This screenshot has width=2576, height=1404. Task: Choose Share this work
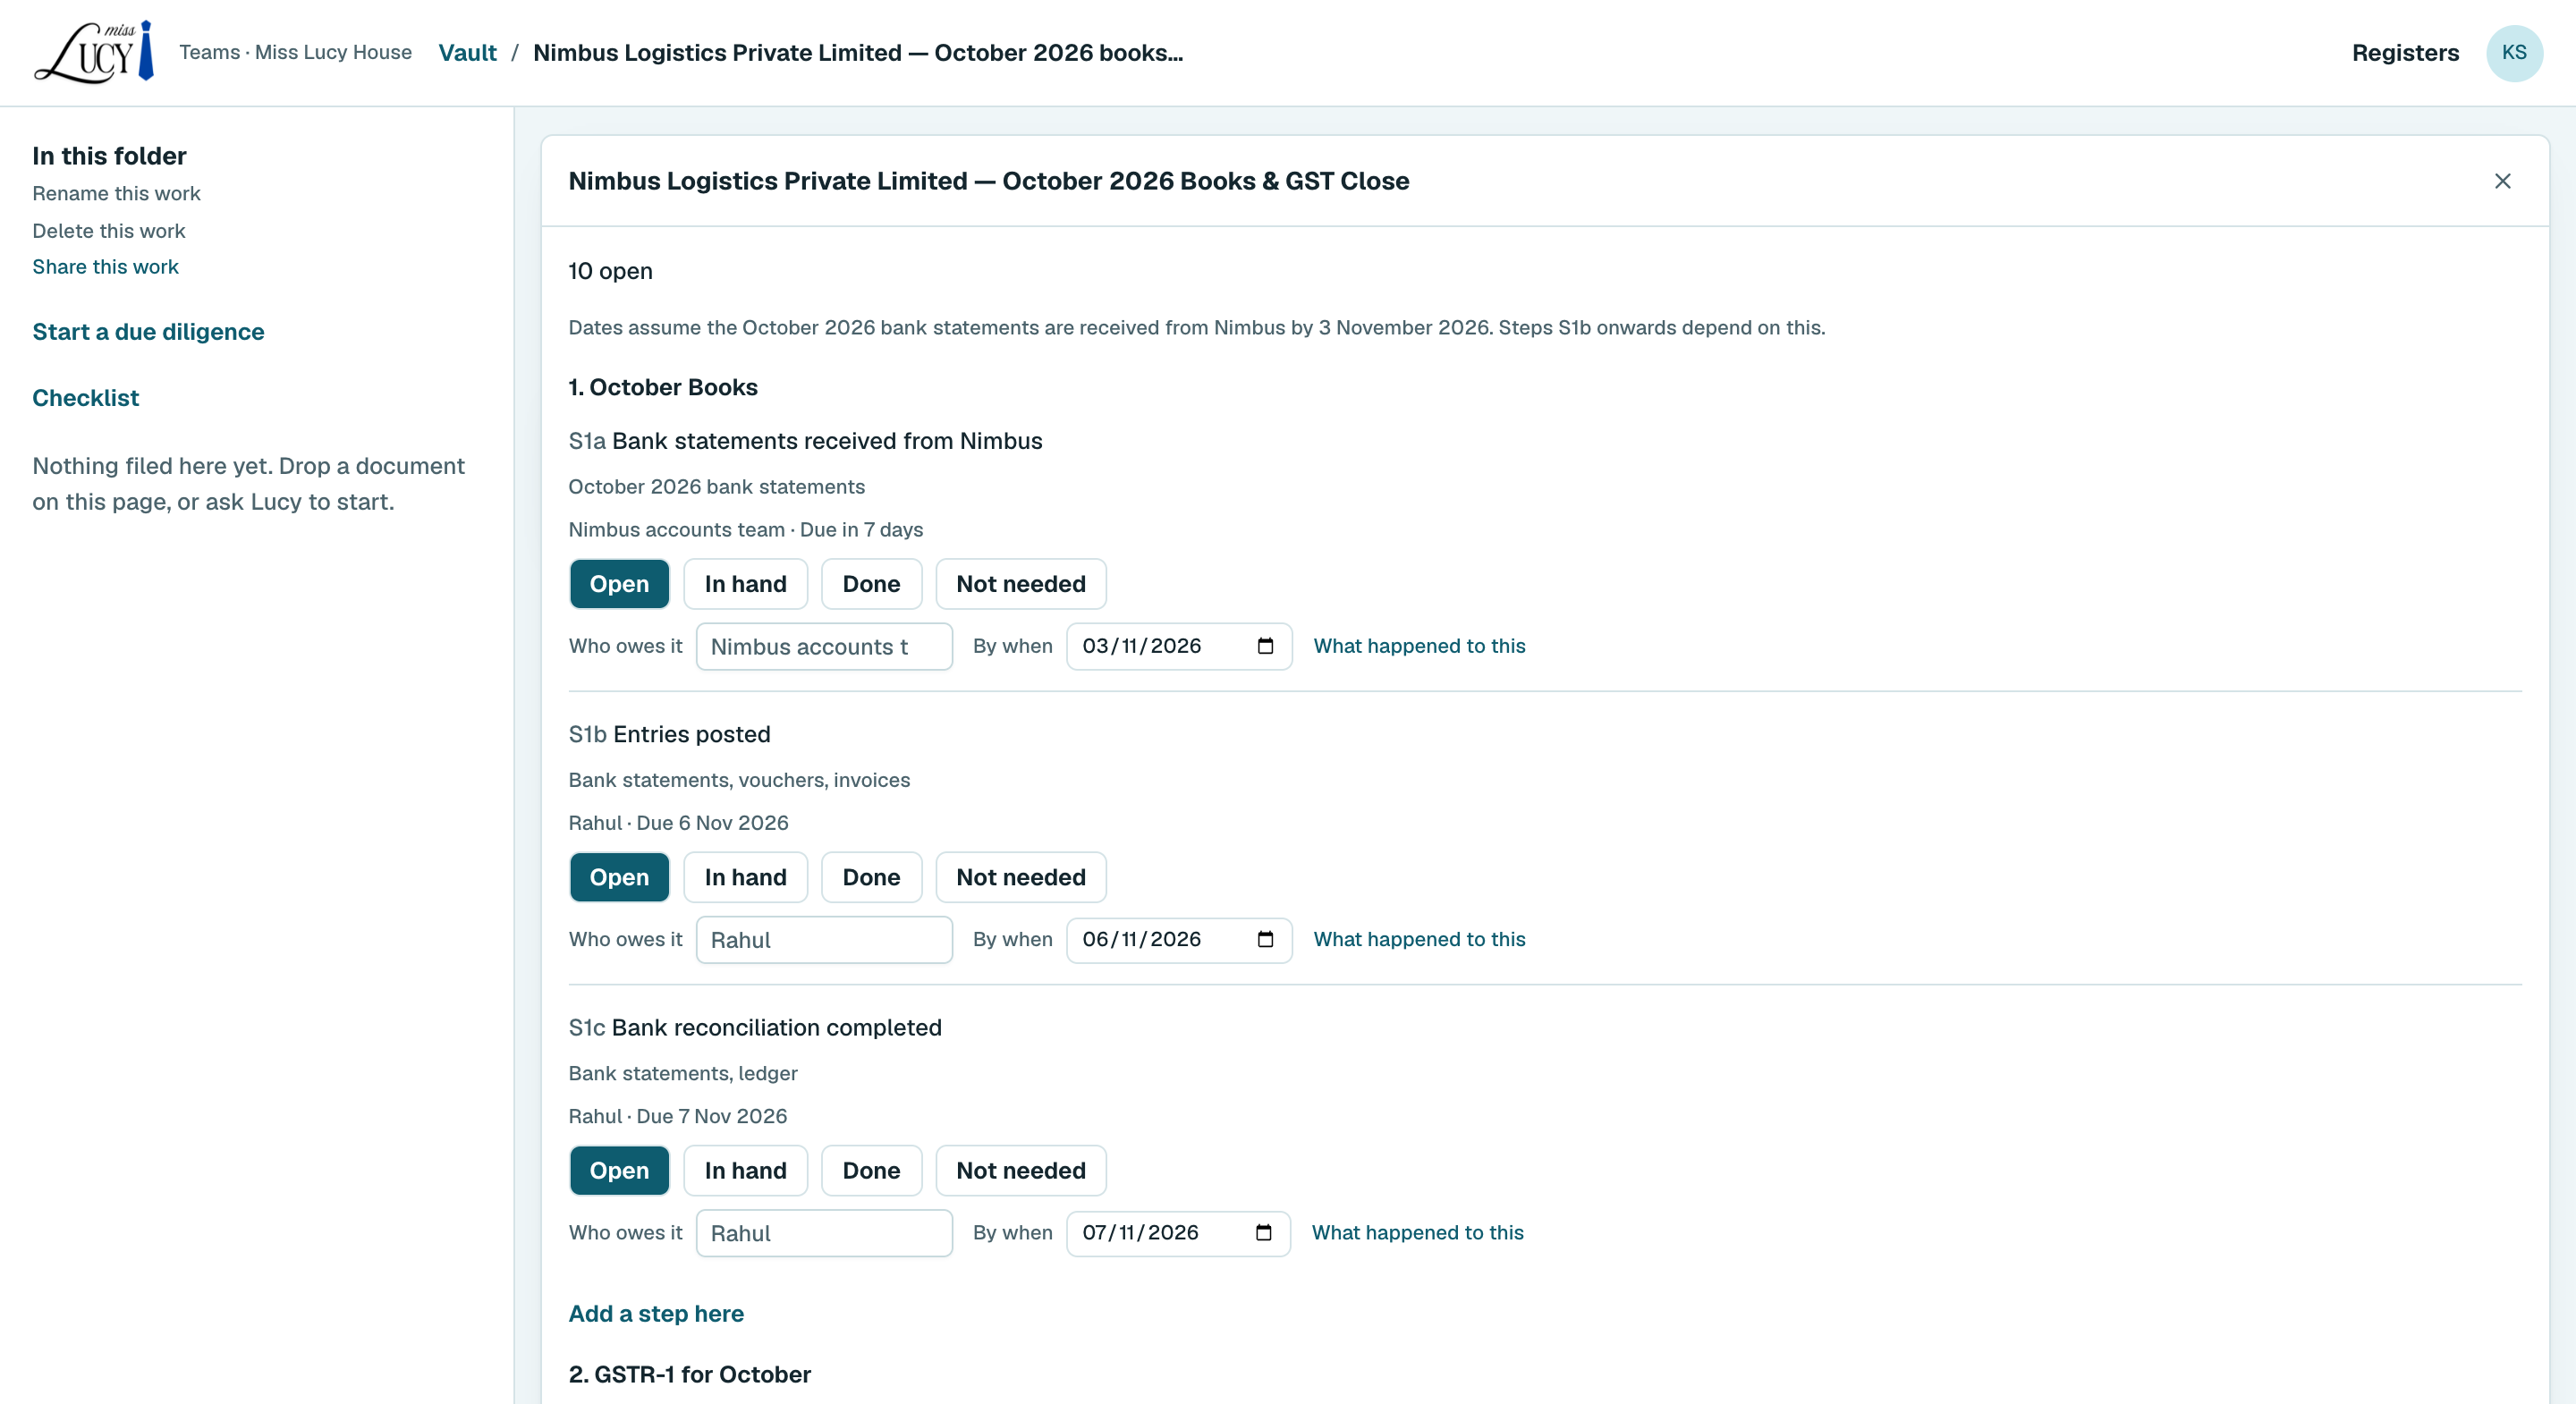pos(105,267)
